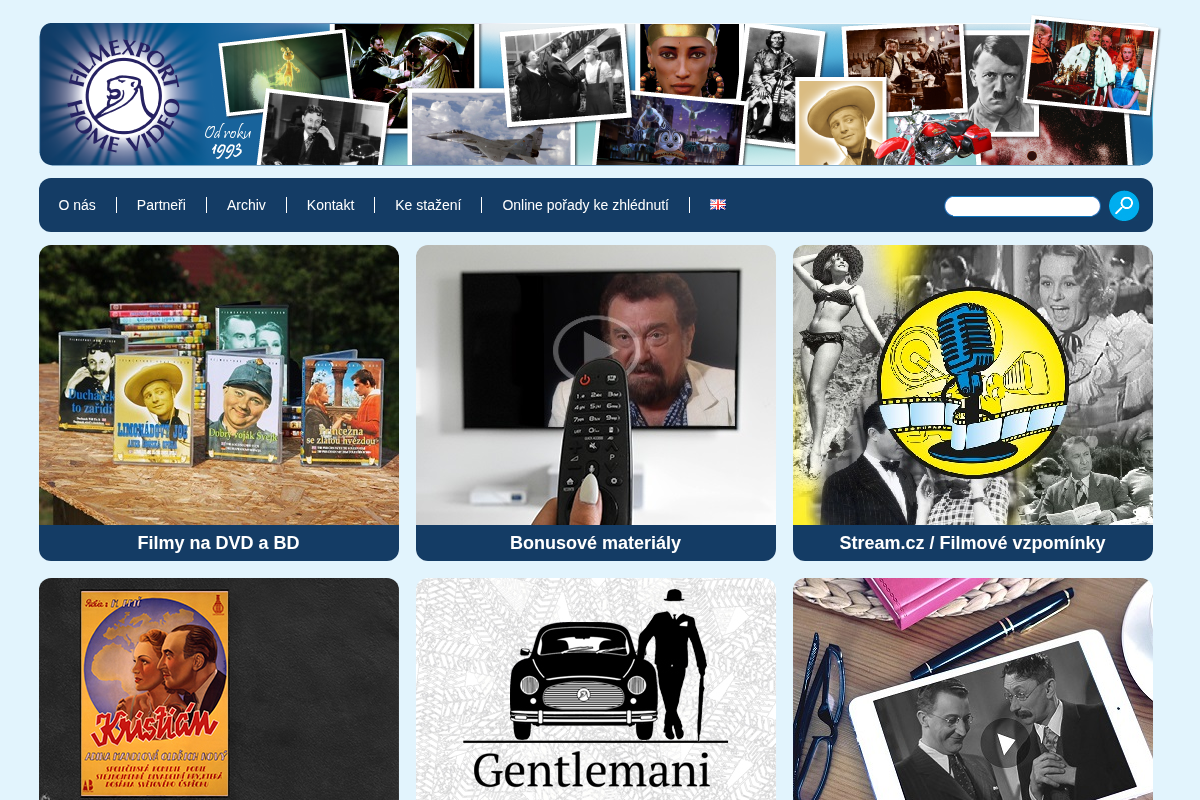1200x800 pixels.
Task: Open the Kontakt page
Action: pos(330,205)
